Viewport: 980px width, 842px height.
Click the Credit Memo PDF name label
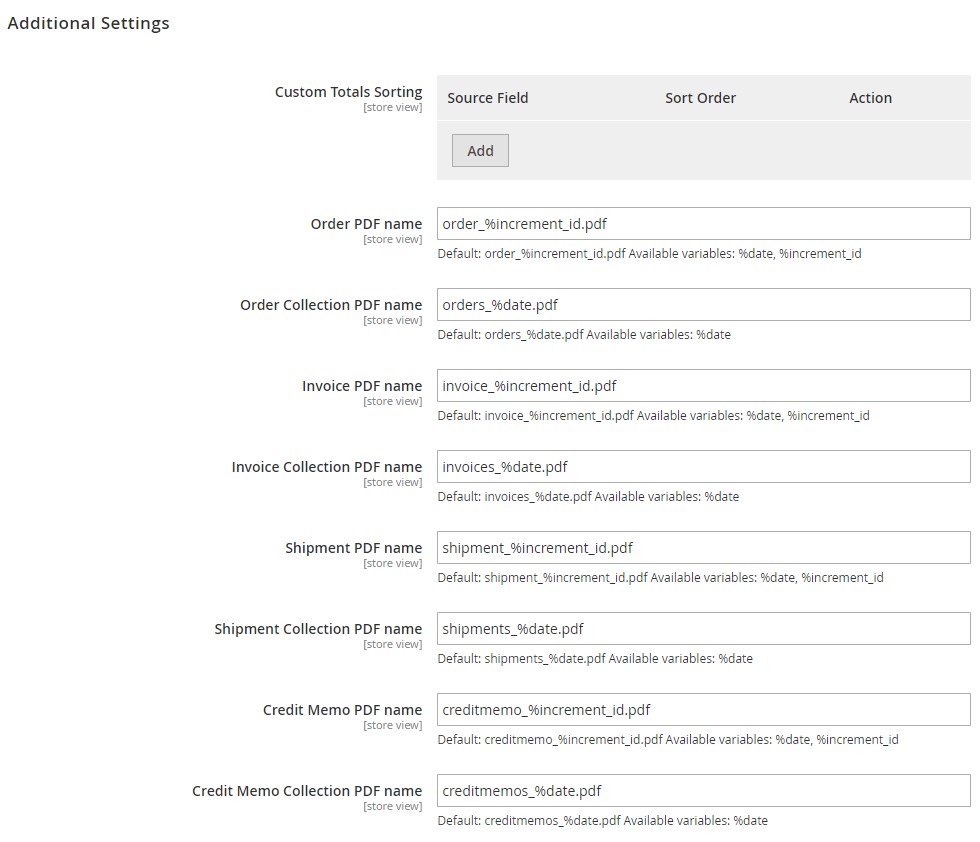pos(342,710)
